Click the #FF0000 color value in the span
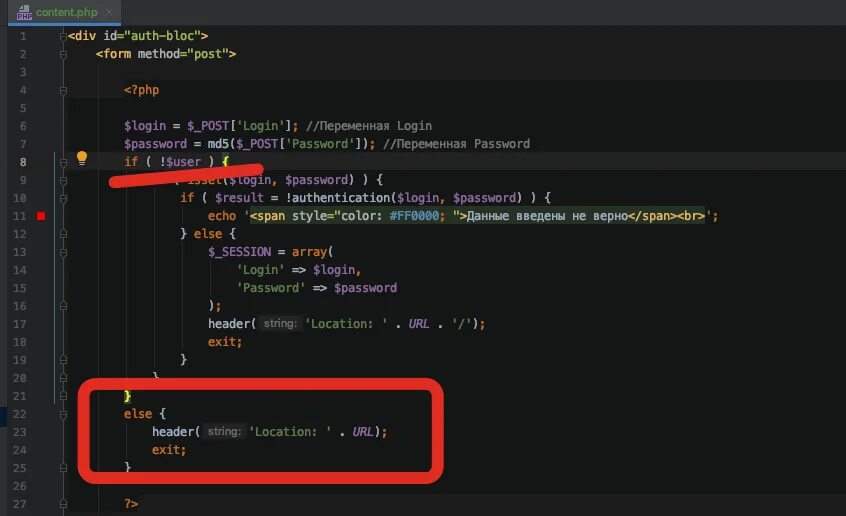The image size is (846, 516). 414,216
